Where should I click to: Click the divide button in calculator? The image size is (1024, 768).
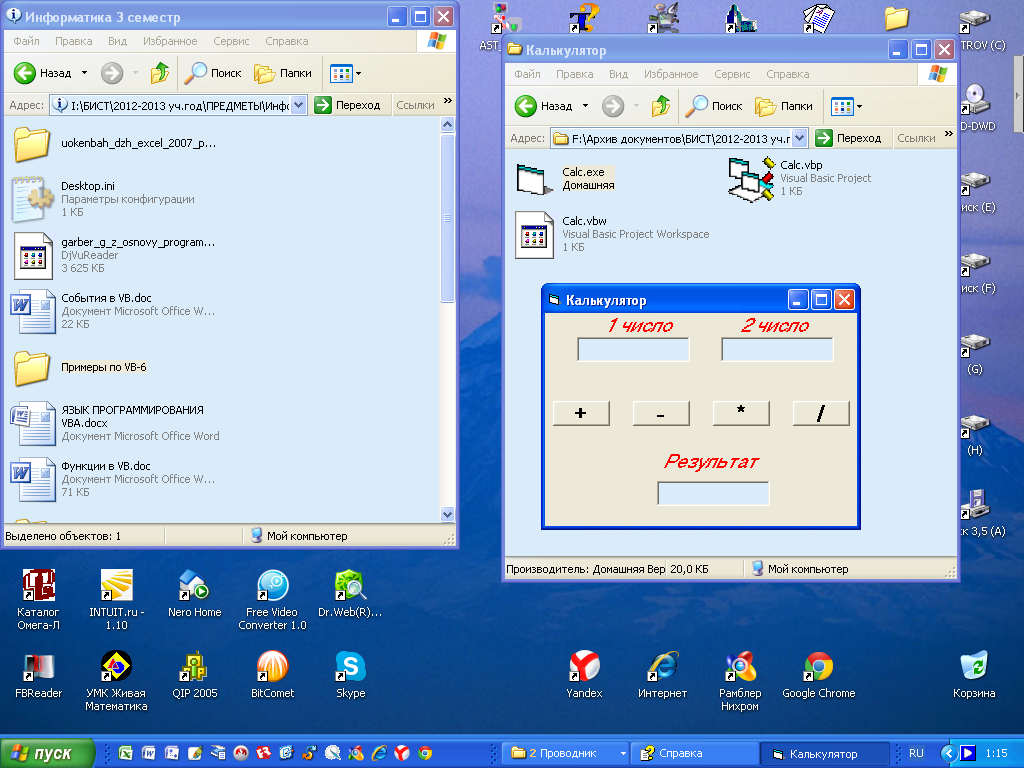point(821,413)
